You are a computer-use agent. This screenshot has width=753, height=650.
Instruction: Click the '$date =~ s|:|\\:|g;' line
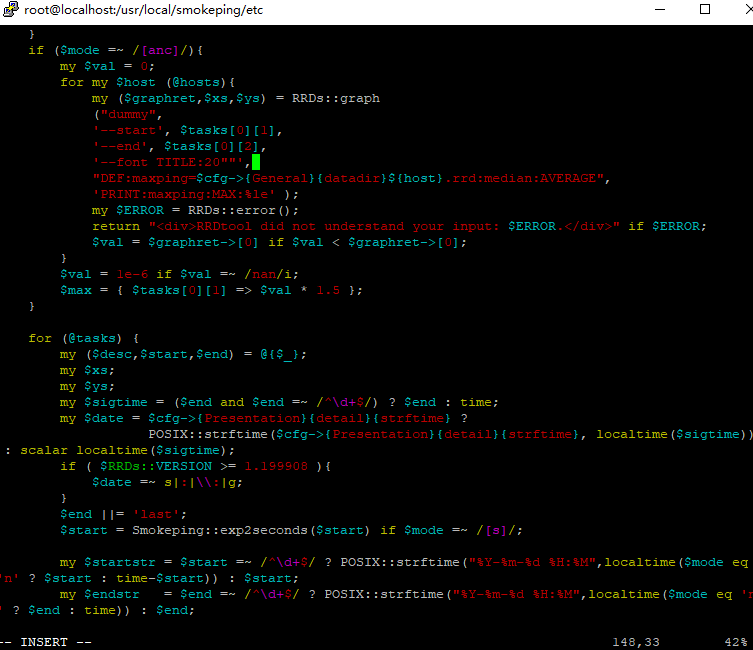tap(168, 482)
